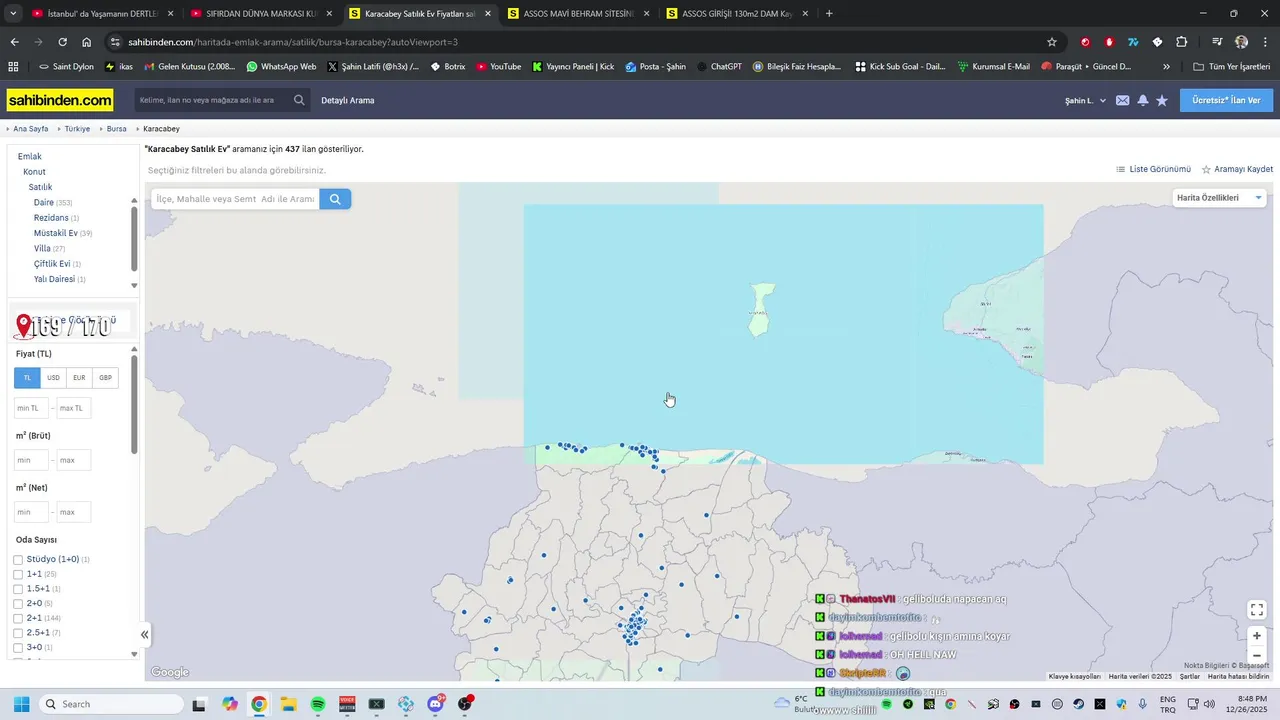This screenshot has height=720, width=1280.
Task: Open the media control playlist icon
Action: pos(1217,42)
